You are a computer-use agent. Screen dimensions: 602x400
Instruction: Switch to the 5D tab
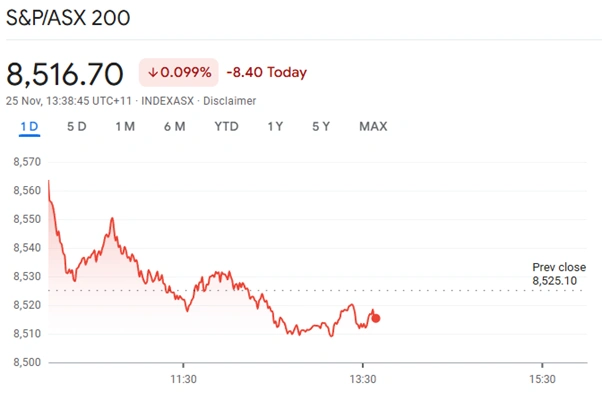click(x=76, y=127)
